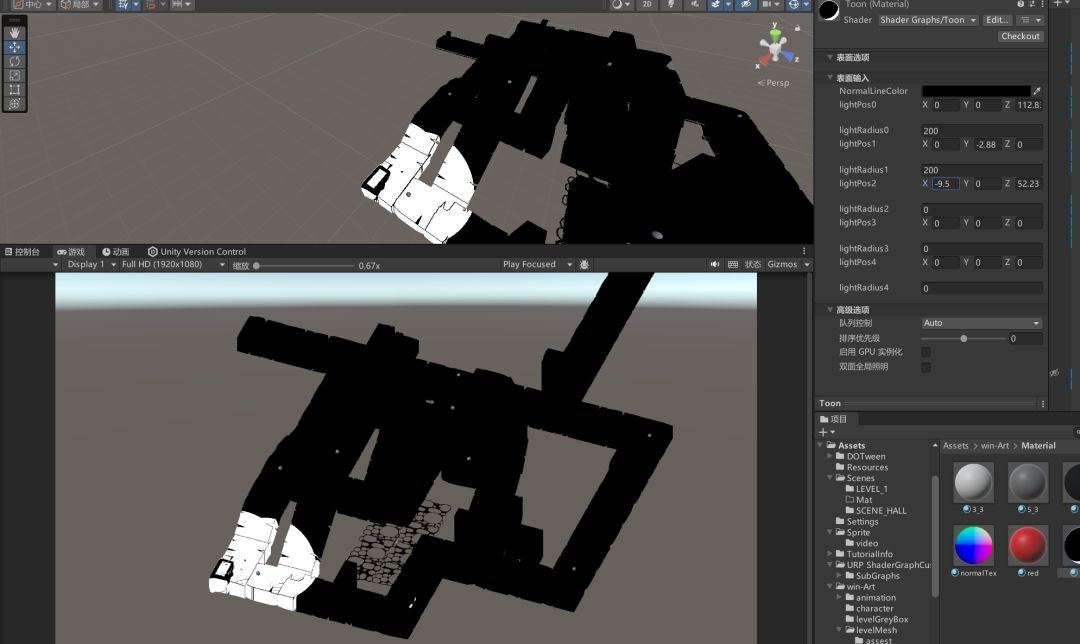Switch to 控制台 tab
Viewport: 1080px width, 644px height.
[x=23, y=252]
